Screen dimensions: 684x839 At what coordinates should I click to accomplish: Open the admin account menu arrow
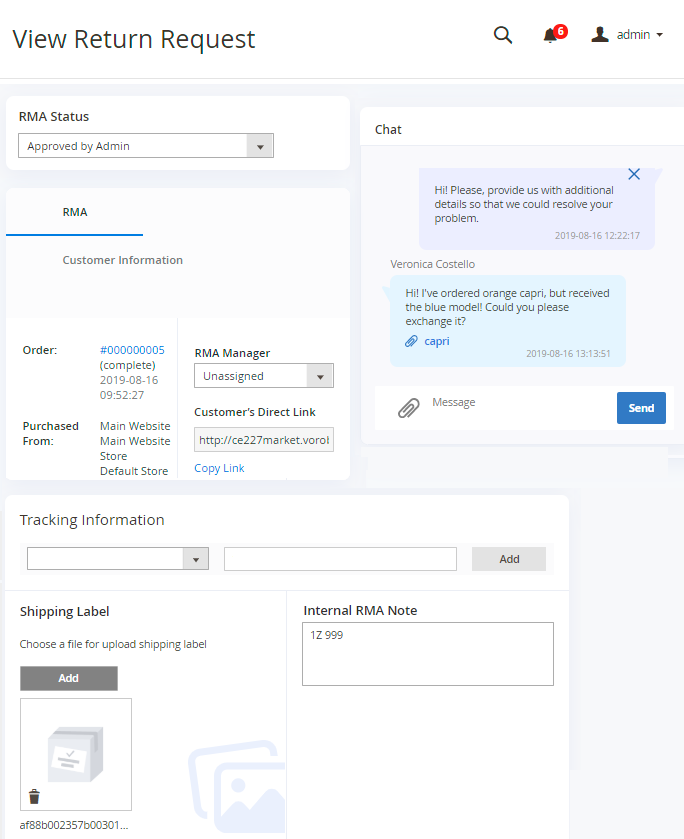(660, 35)
